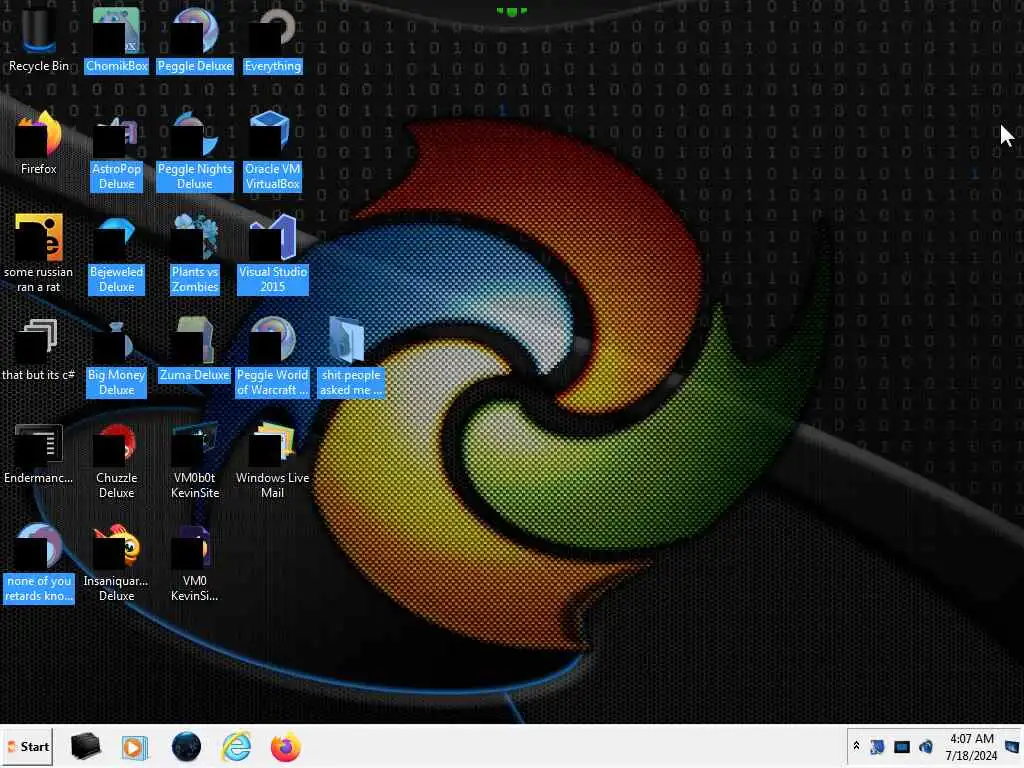Click the tray icon showing a monitor
The width and height of the screenshot is (1024, 768).
[x=902, y=746]
